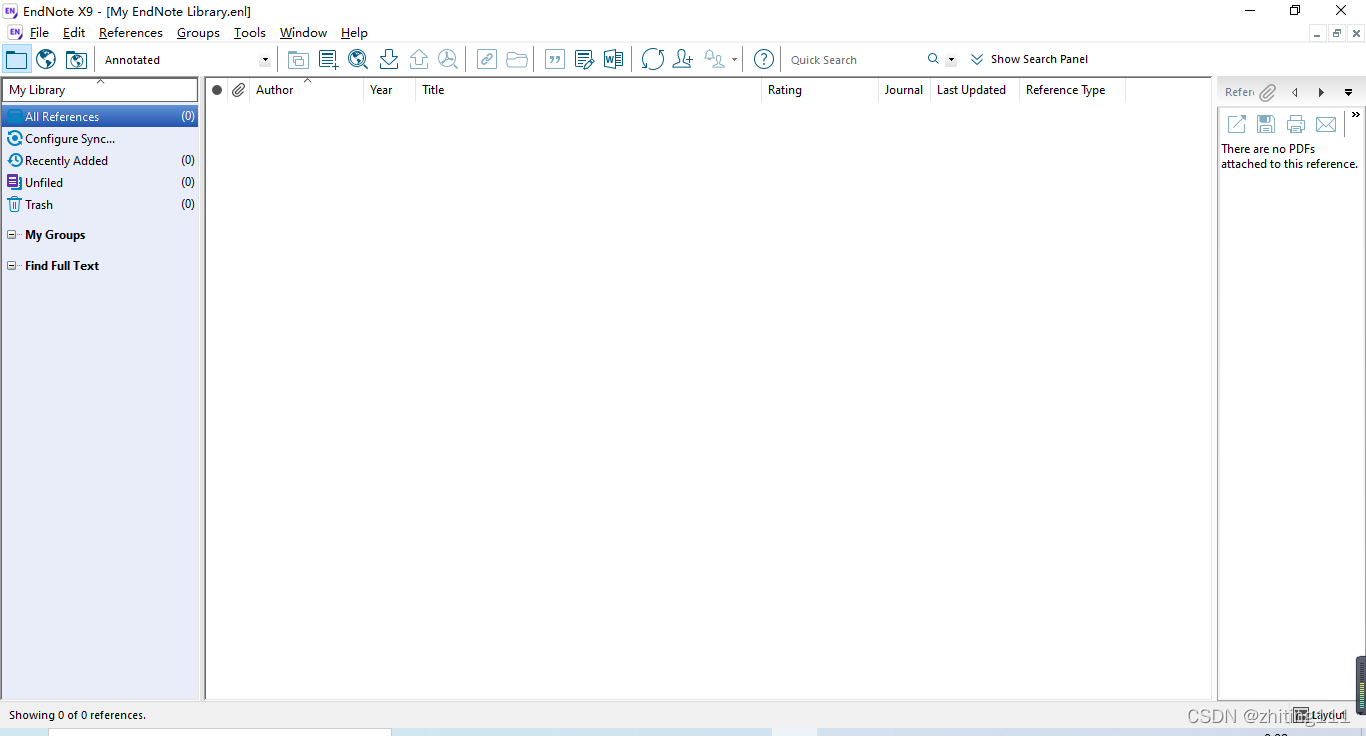Collapse the Find Full Text section
The image size is (1366, 736).
12,266
